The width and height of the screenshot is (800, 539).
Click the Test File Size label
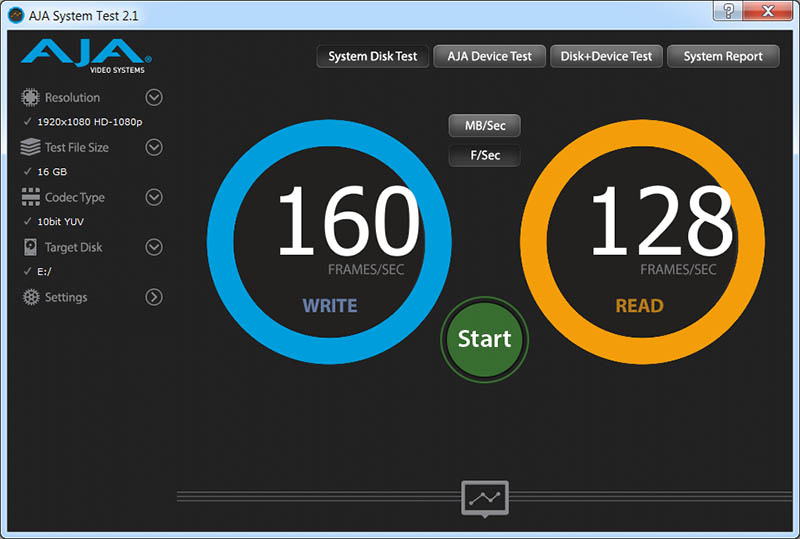tap(77, 148)
